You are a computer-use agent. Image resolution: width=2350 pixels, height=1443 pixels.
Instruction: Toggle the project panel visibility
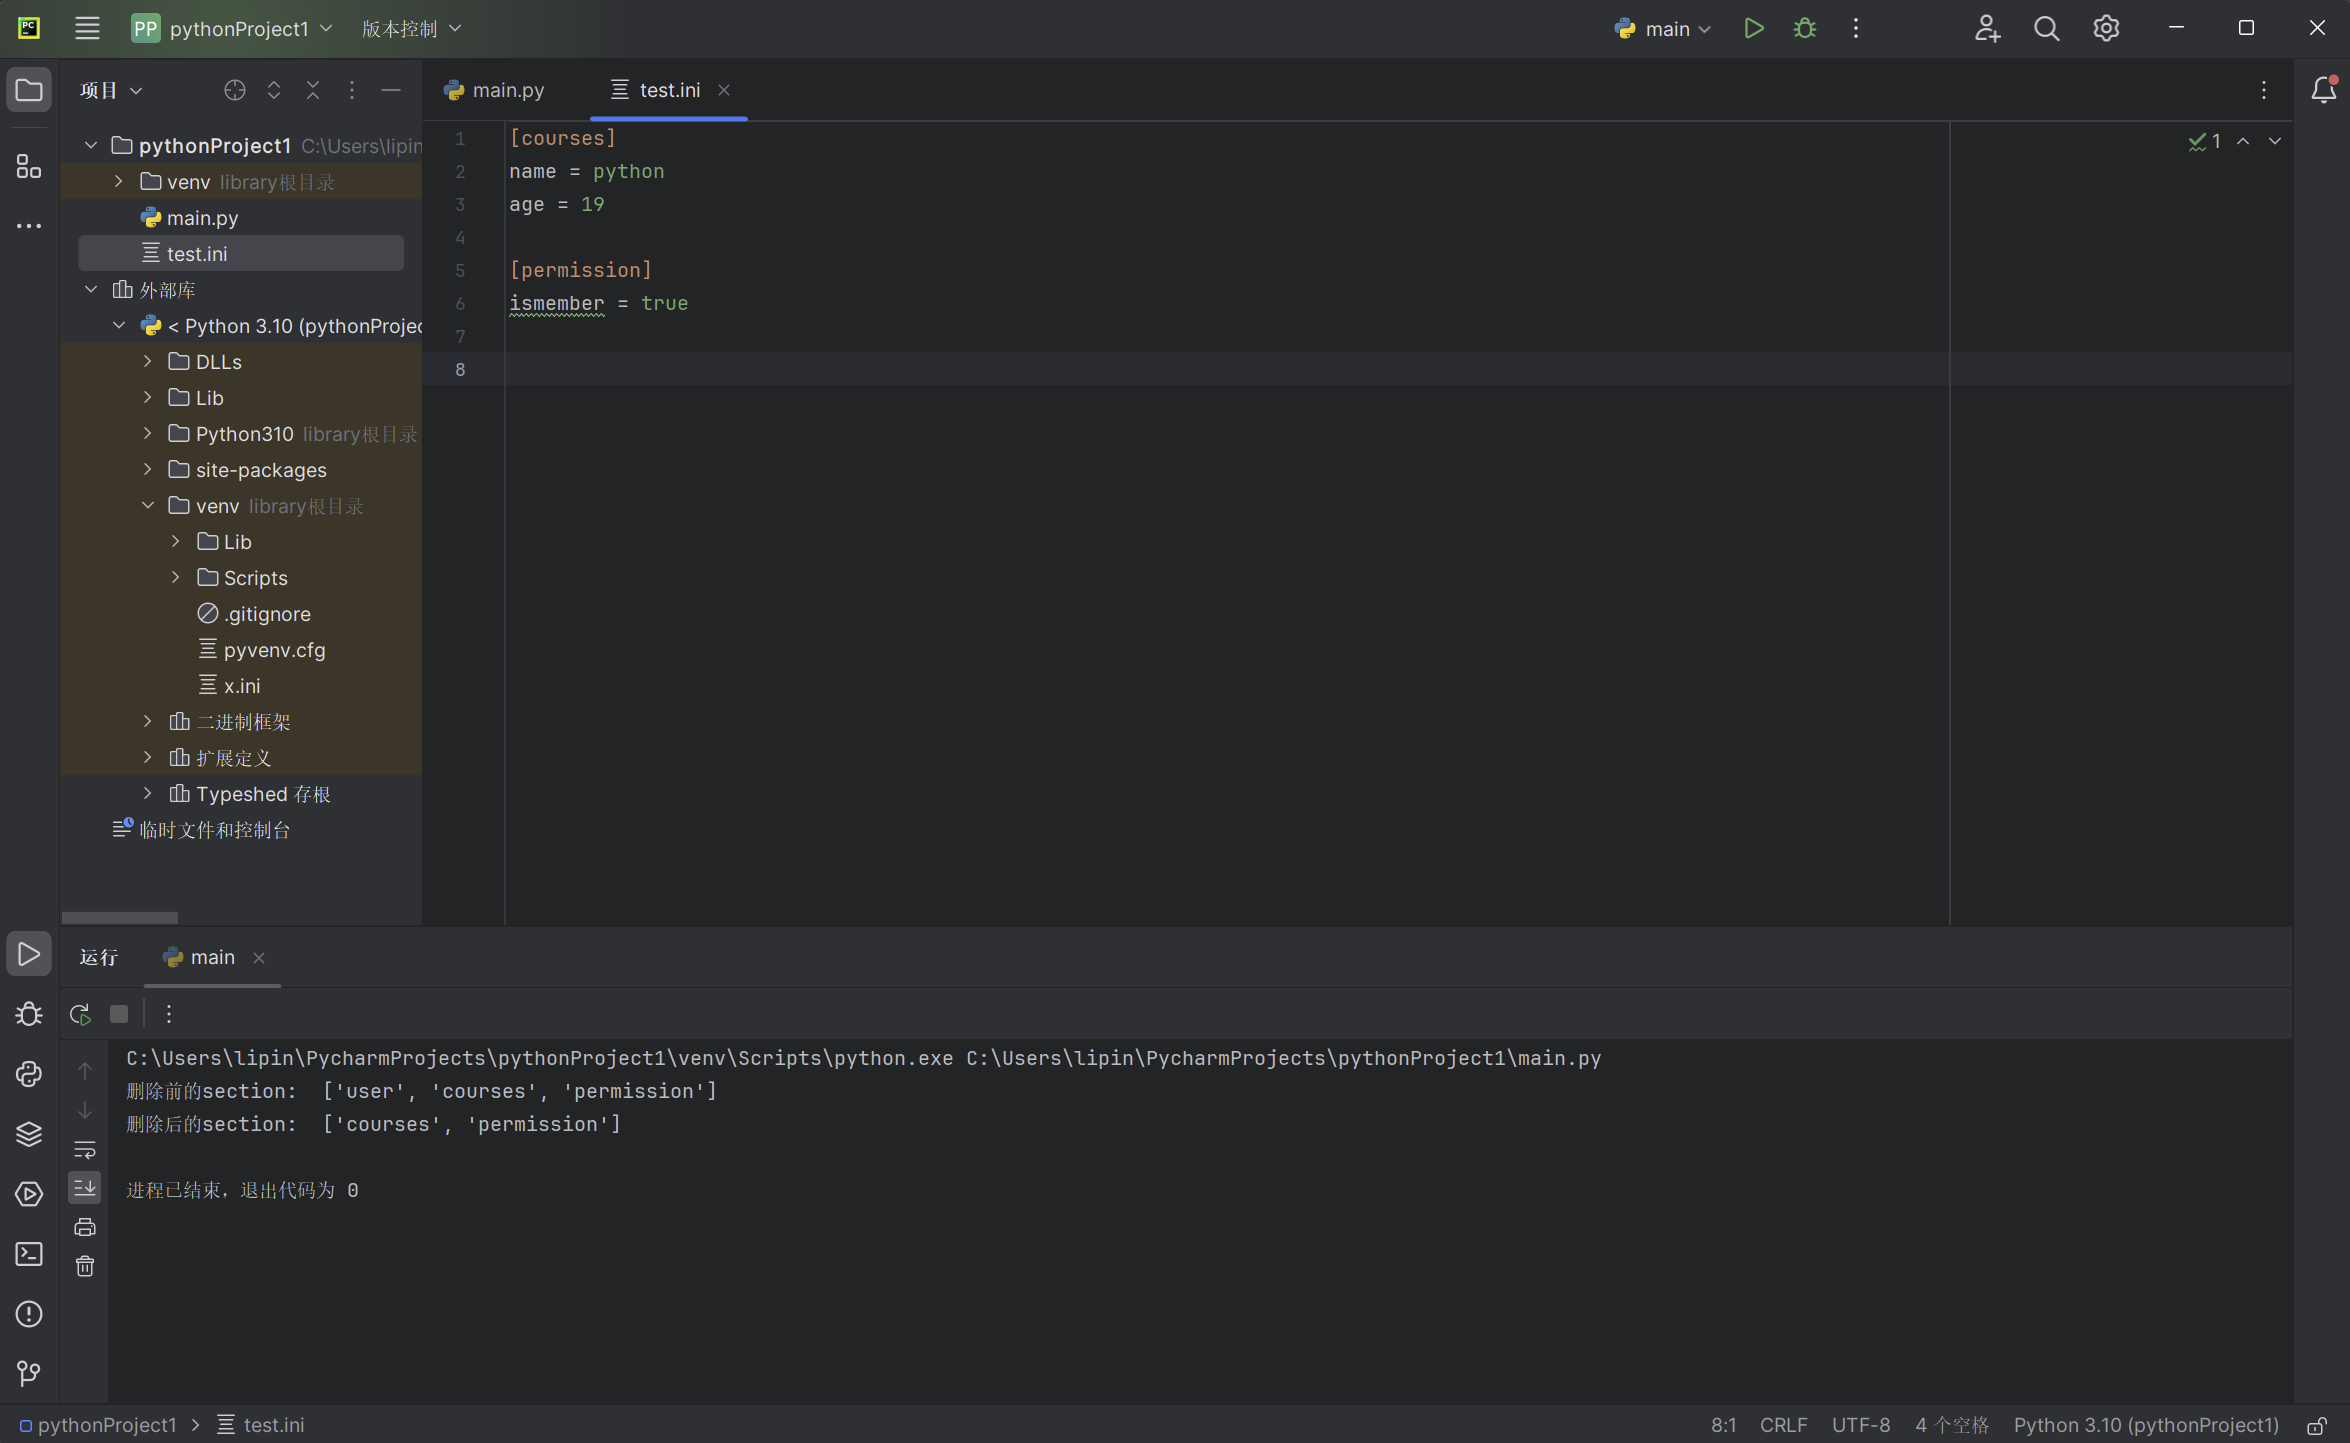(x=30, y=91)
